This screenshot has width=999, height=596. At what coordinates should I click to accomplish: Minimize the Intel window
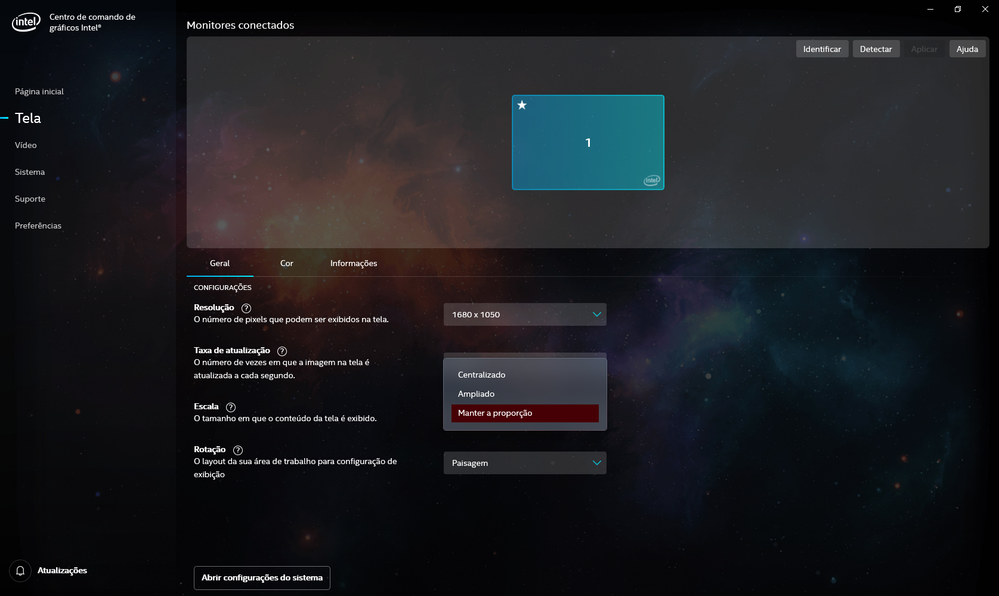(x=930, y=9)
